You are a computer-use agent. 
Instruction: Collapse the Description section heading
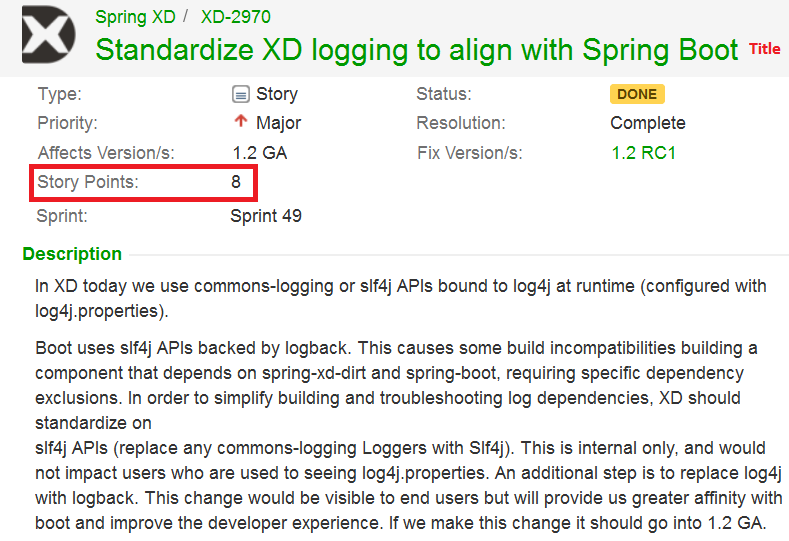point(72,254)
